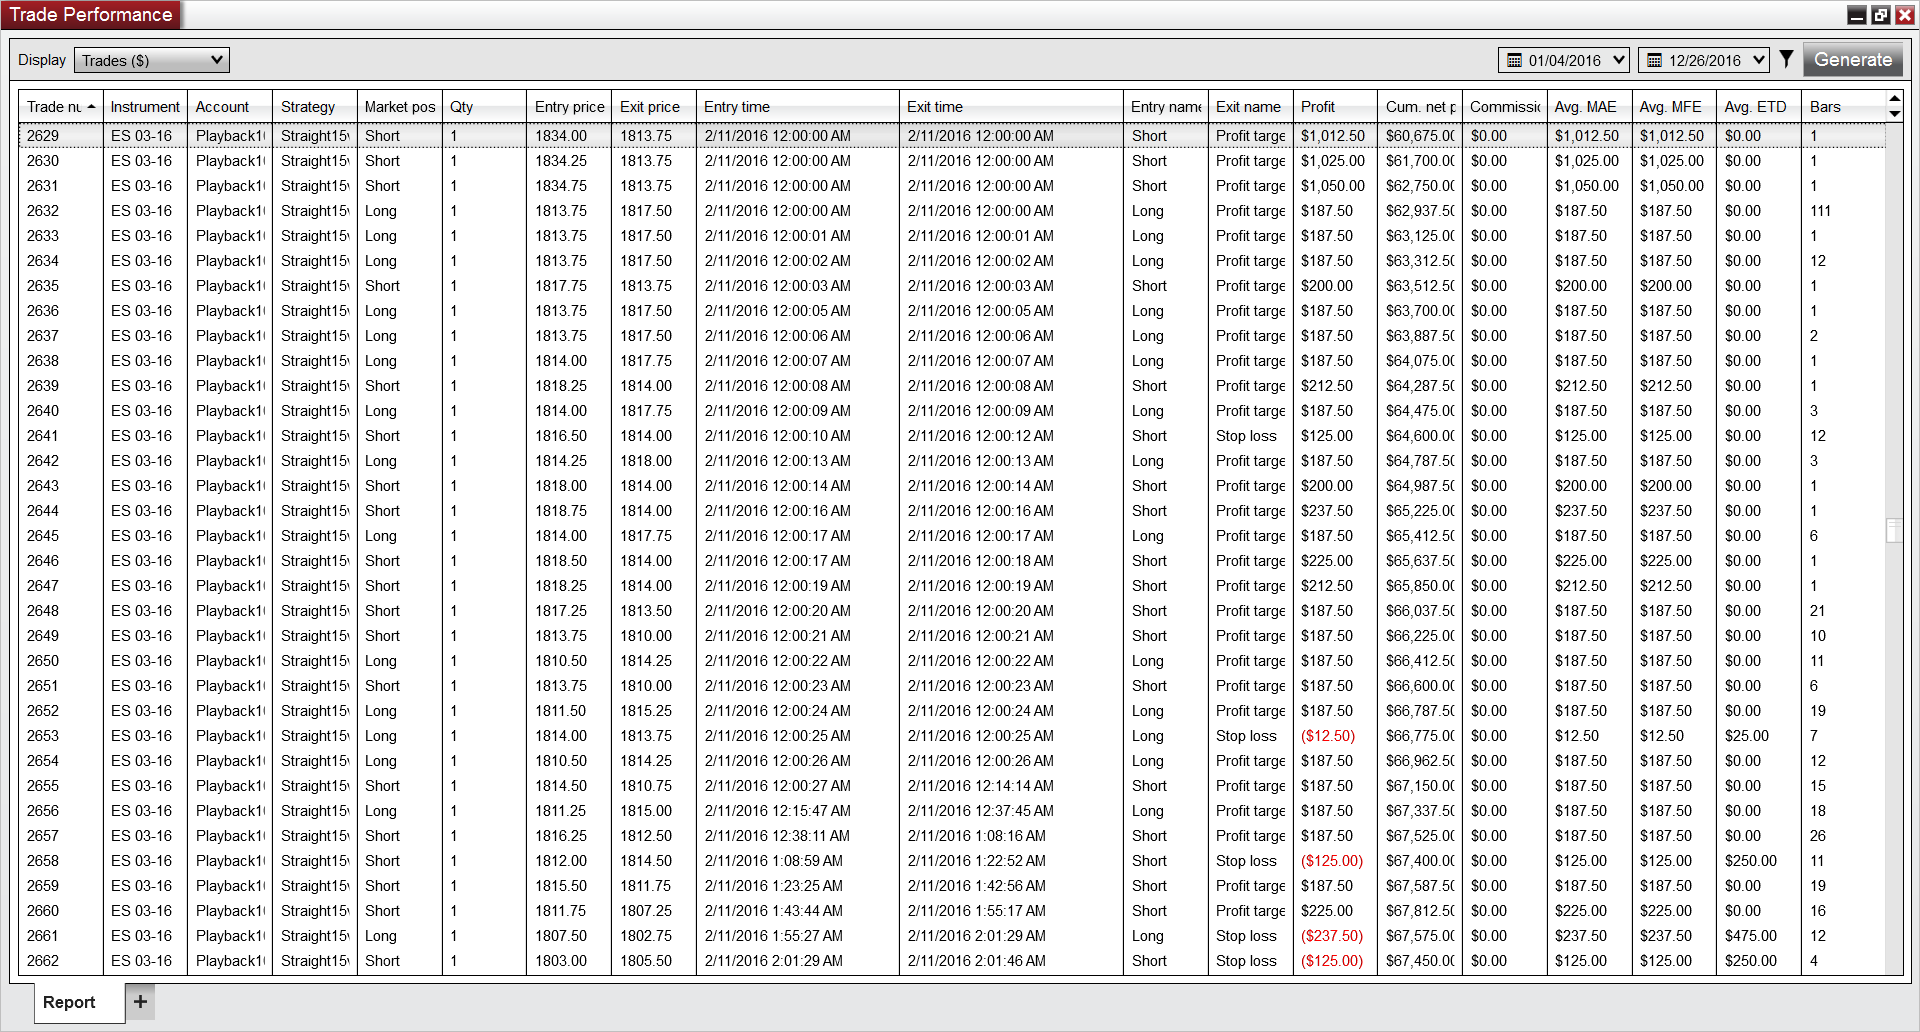Sort by Entry price column header
The image size is (1920, 1032).
569,107
